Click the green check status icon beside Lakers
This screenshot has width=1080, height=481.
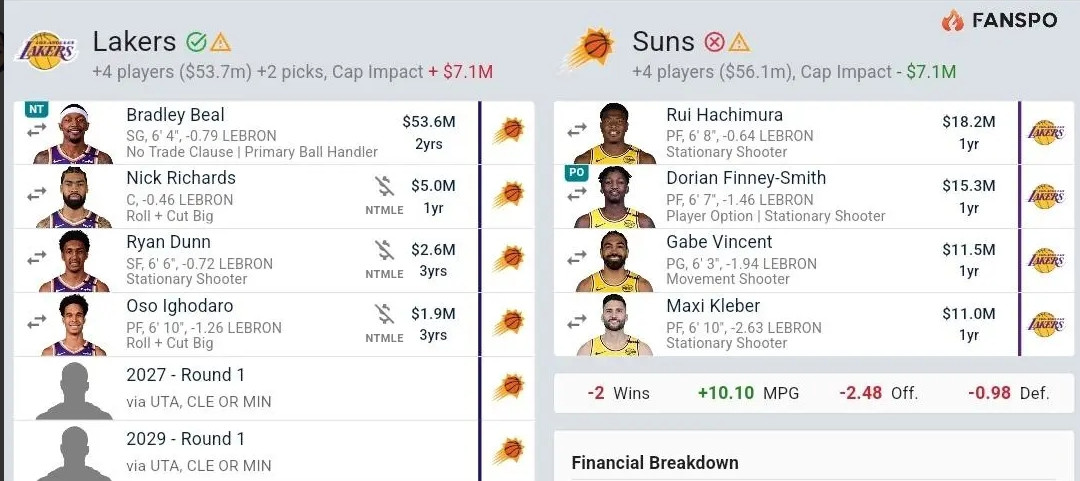point(196,42)
